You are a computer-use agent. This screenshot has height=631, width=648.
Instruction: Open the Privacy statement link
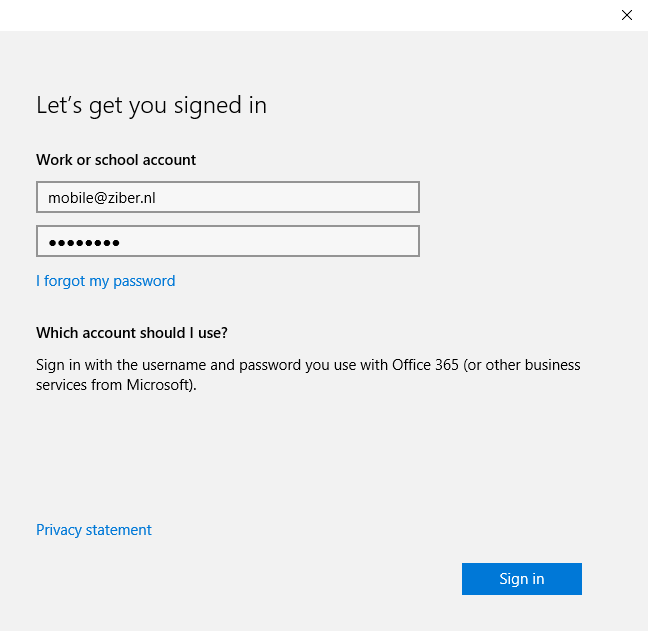94,530
